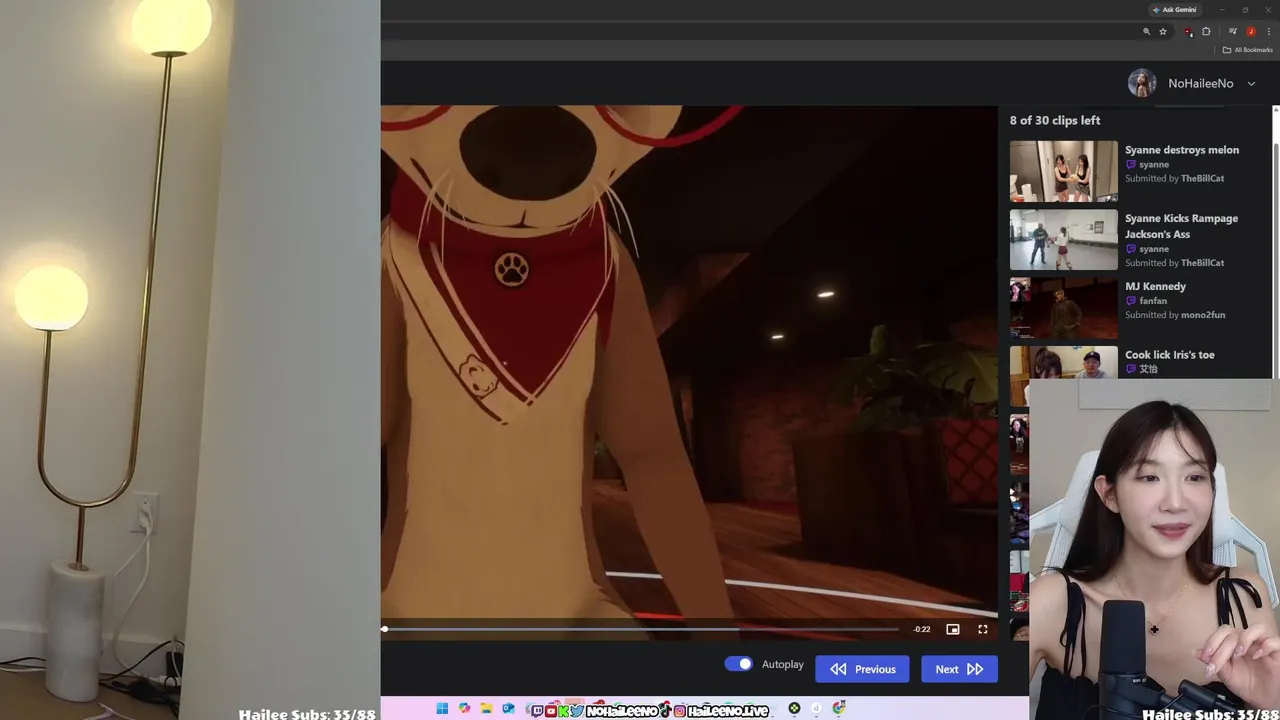Open the red shield extension icon
Viewport: 1280px width, 720px height.
[x=1188, y=32]
